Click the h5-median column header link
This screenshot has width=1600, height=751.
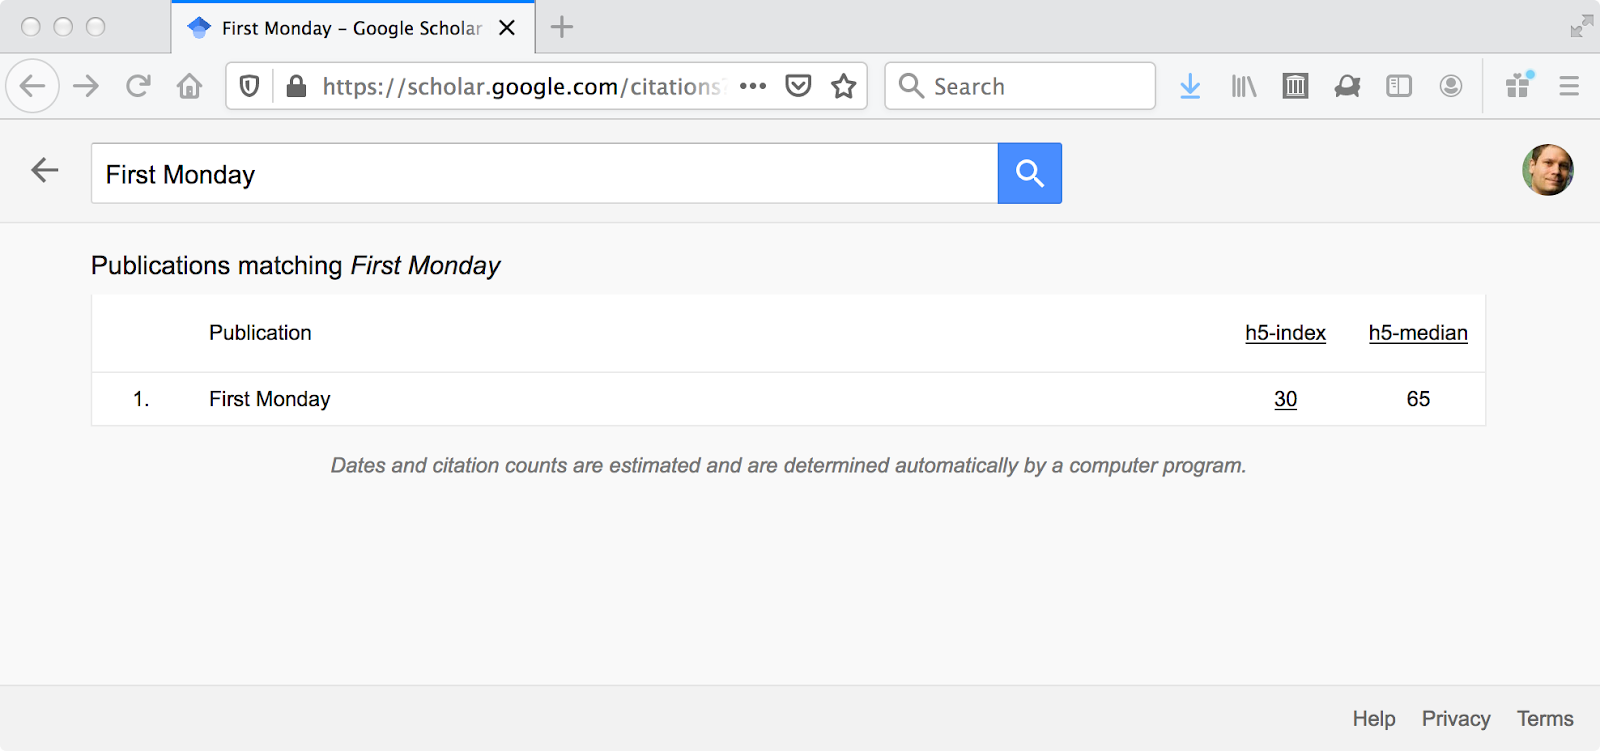click(1418, 333)
